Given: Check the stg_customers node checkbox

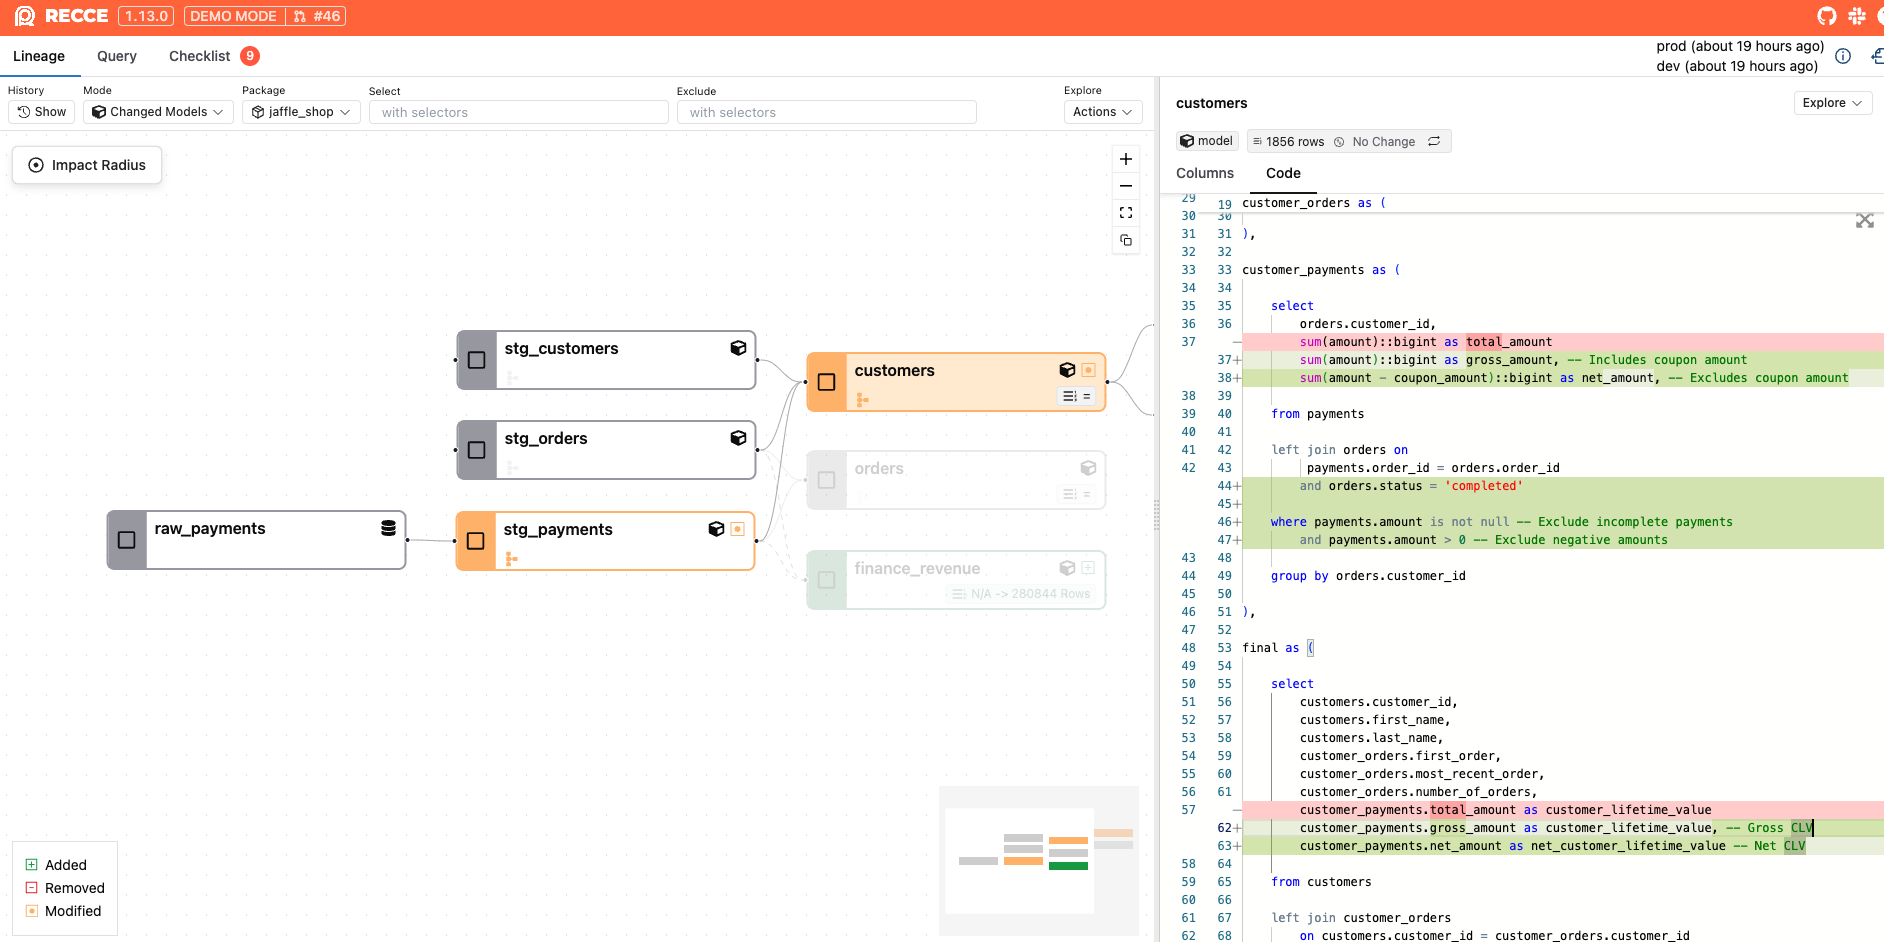Looking at the screenshot, I should click(x=477, y=360).
